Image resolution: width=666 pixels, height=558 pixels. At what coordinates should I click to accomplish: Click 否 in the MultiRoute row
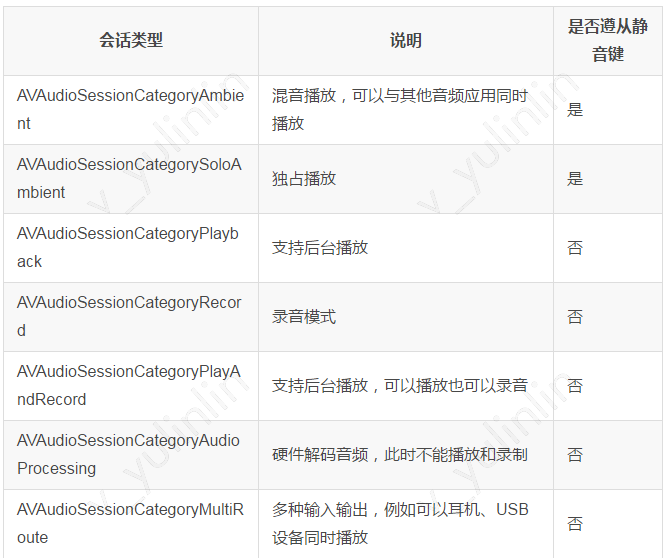point(575,524)
